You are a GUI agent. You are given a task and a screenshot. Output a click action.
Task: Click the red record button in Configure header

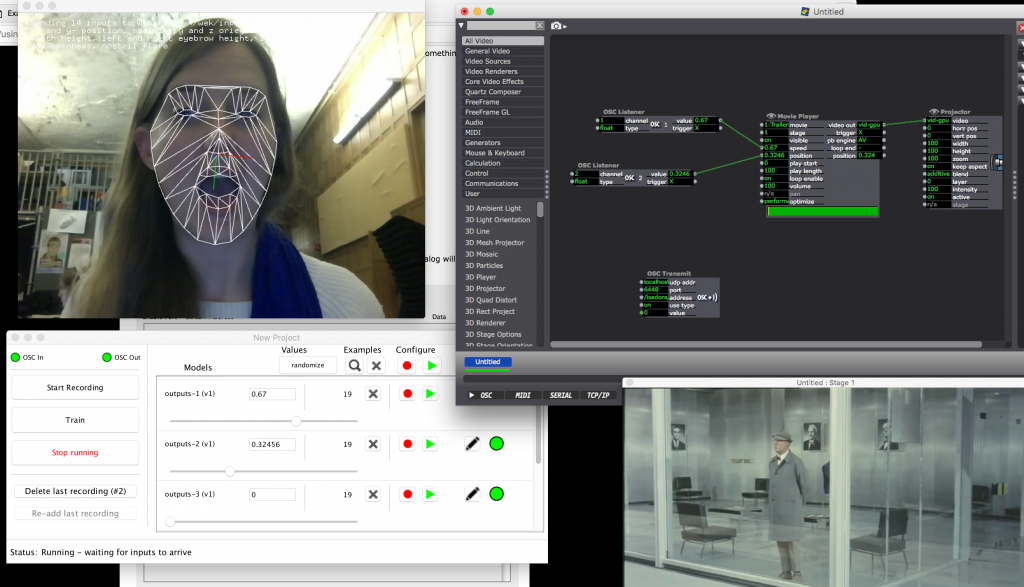click(407, 366)
